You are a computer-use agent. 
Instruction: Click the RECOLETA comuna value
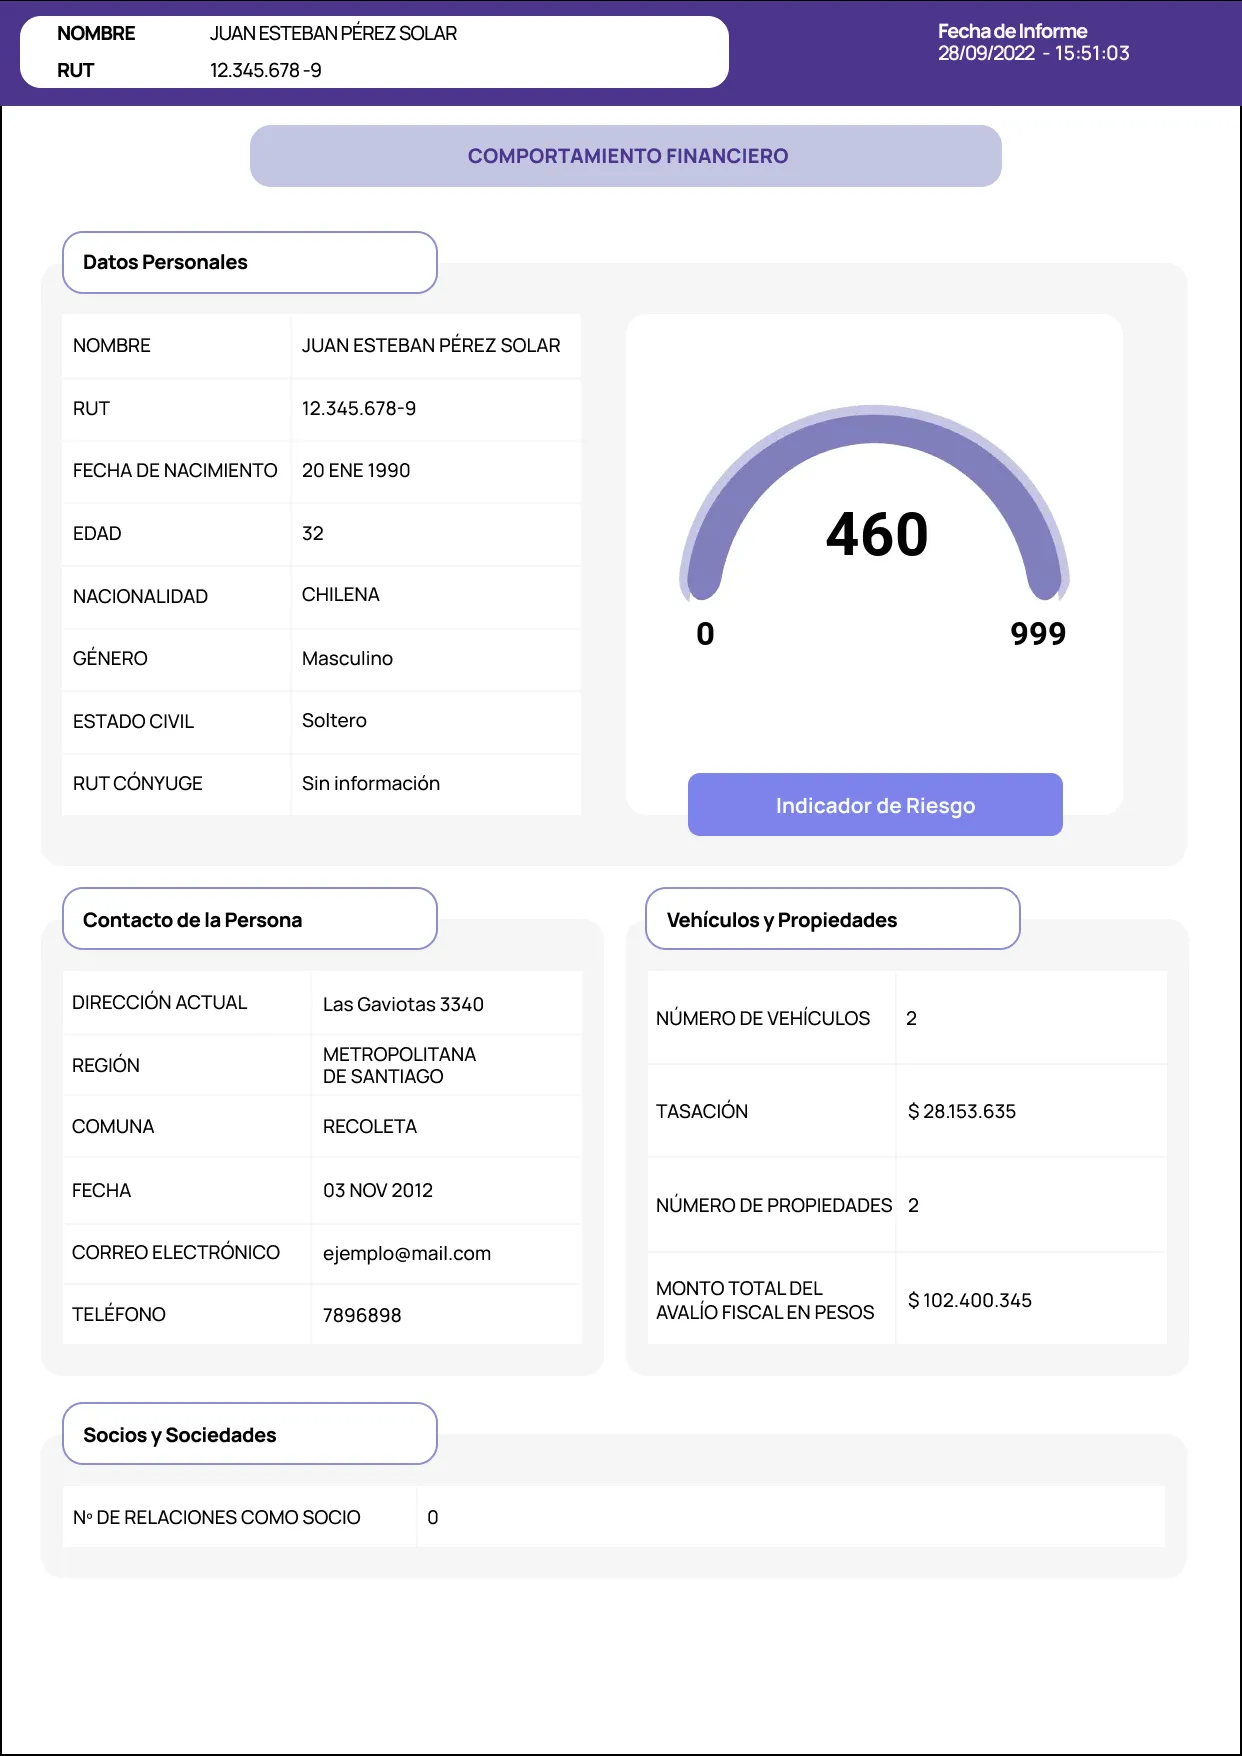pos(370,1126)
